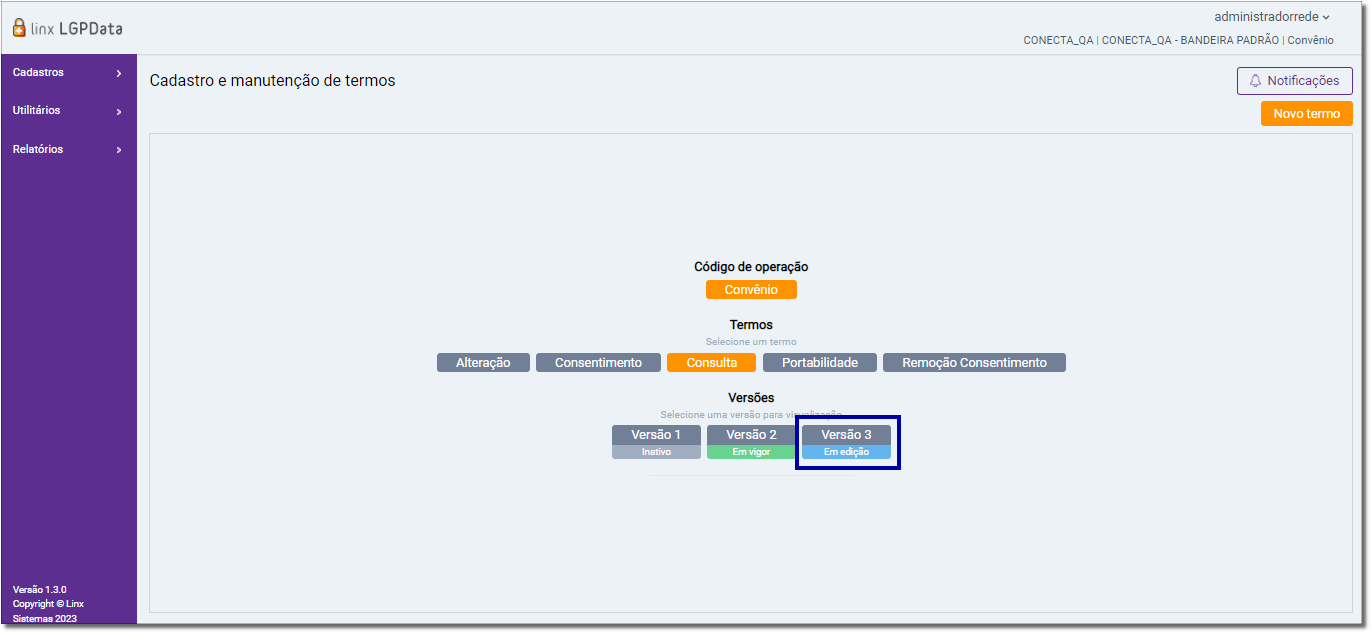Click the LGPData logo text
The width and height of the screenshot is (1371, 633).
90,29
